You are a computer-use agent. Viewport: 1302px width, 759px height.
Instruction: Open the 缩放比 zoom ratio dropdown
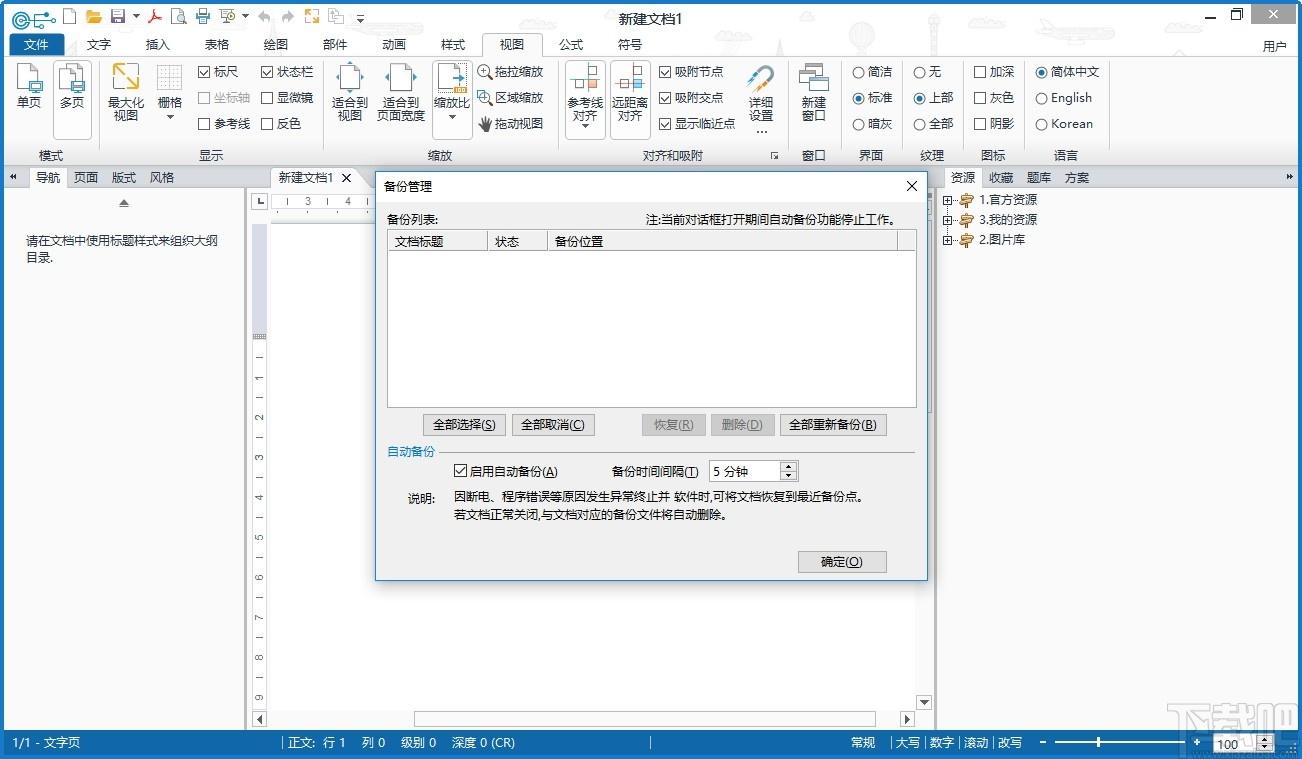(452, 117)
